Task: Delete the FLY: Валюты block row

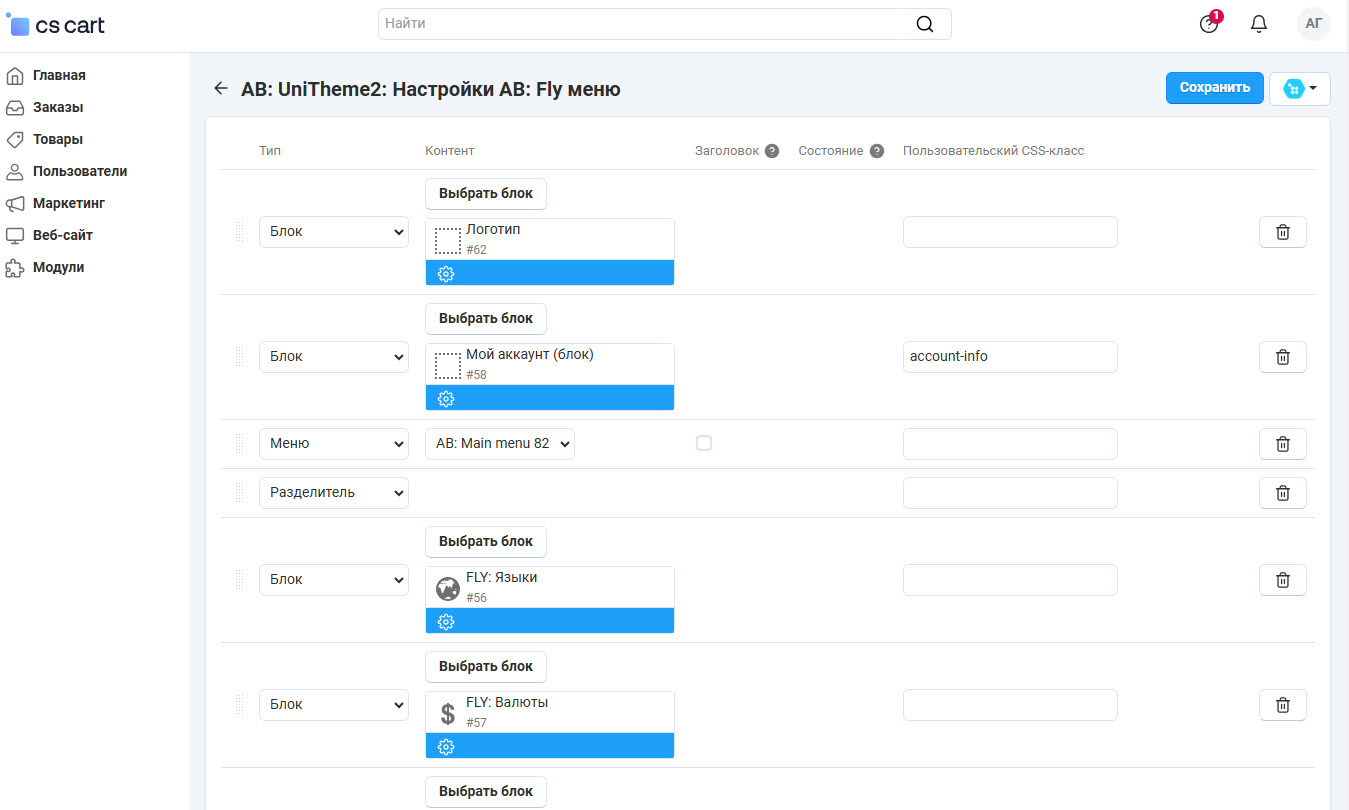Action: (x=1282, y=705)
